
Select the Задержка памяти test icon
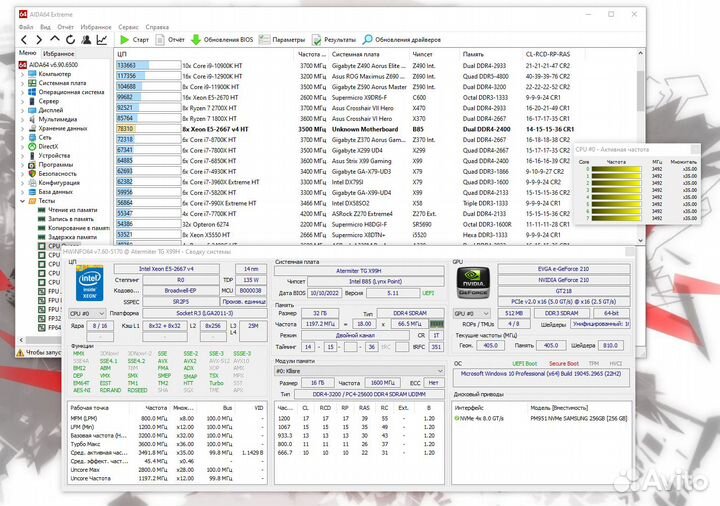coord(41,237)
